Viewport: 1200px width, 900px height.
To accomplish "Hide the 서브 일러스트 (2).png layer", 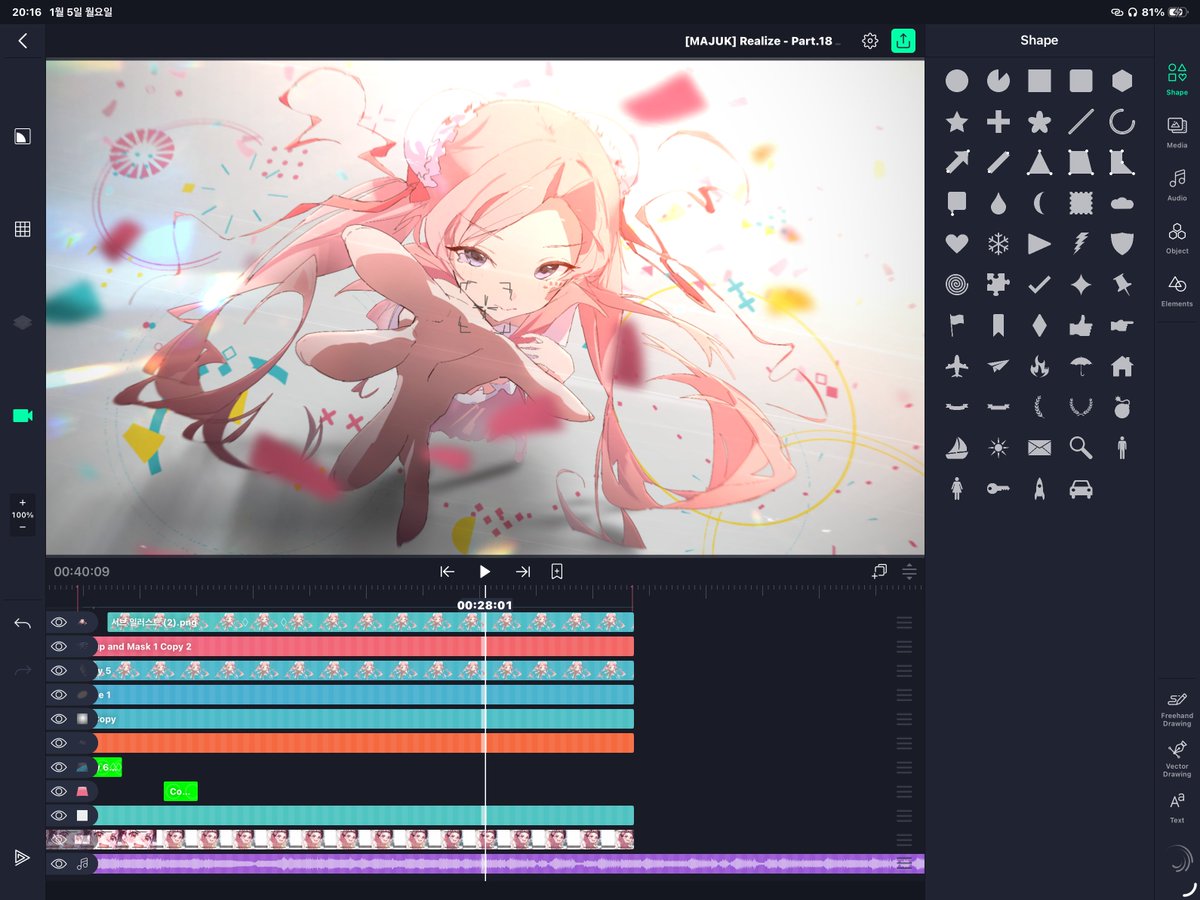I will [59, 622].
